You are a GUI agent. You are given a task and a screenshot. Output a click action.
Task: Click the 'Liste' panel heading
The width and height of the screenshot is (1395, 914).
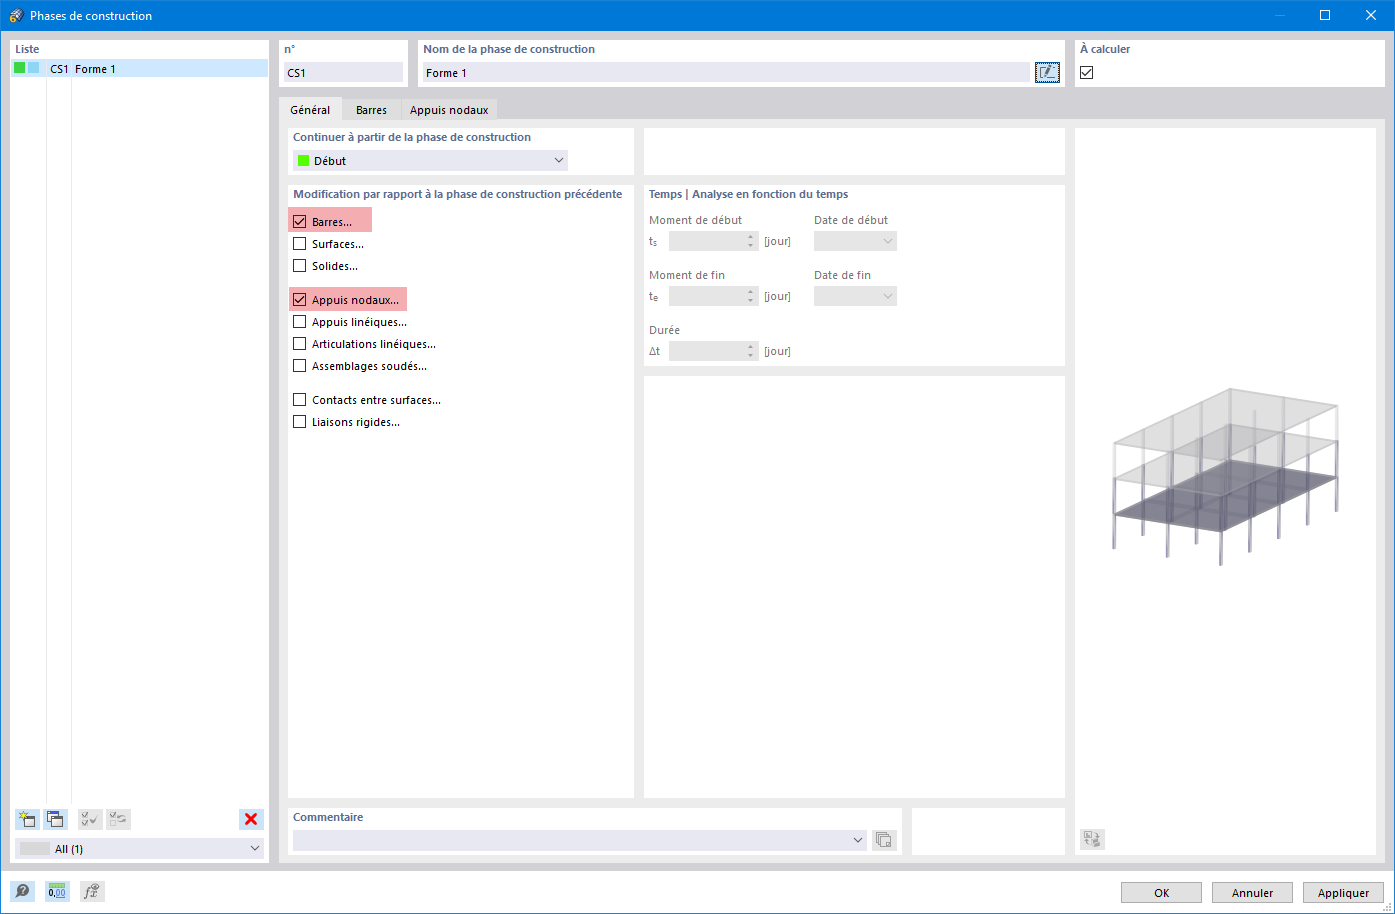[27, 49]
